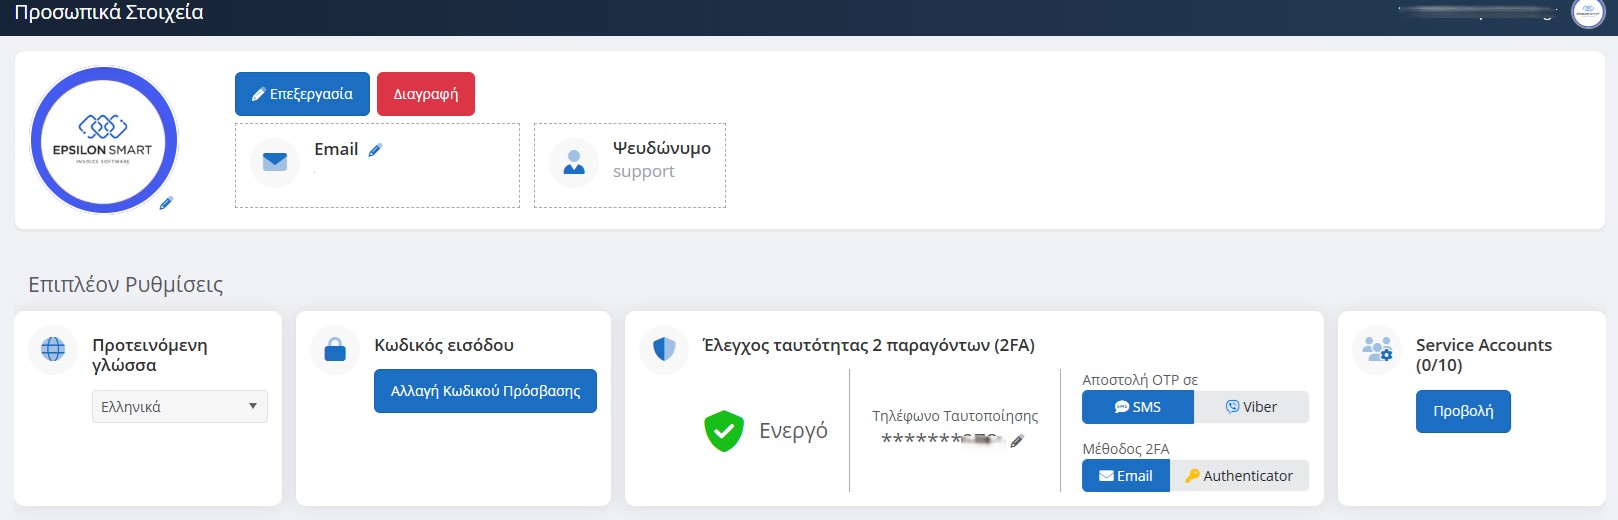
Task: Choose Email as 2FA method
Action: click(1125, 476)
